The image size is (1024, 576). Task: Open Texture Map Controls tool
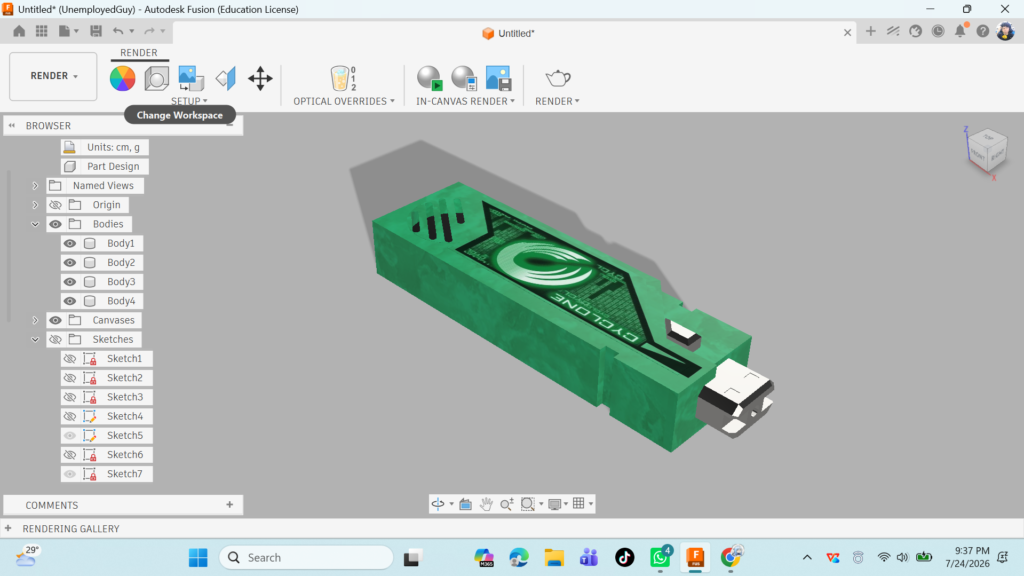coord(225,78)
